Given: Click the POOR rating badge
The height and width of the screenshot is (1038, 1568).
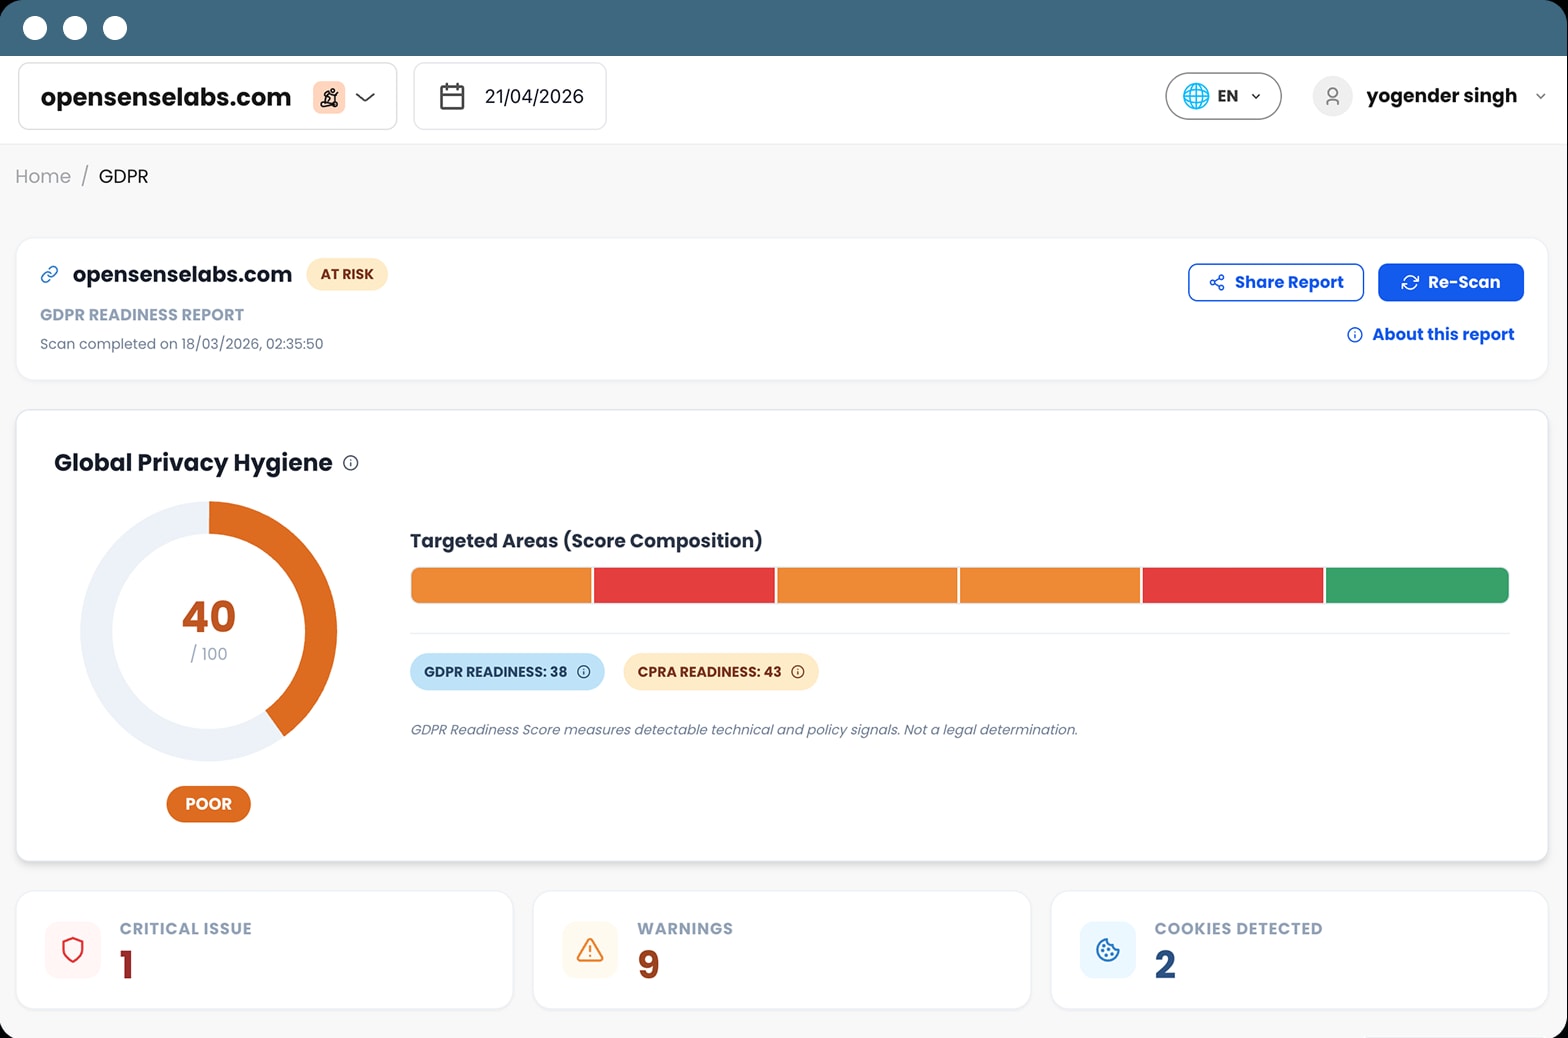Looking at the screenshot, I should [208, 804].
